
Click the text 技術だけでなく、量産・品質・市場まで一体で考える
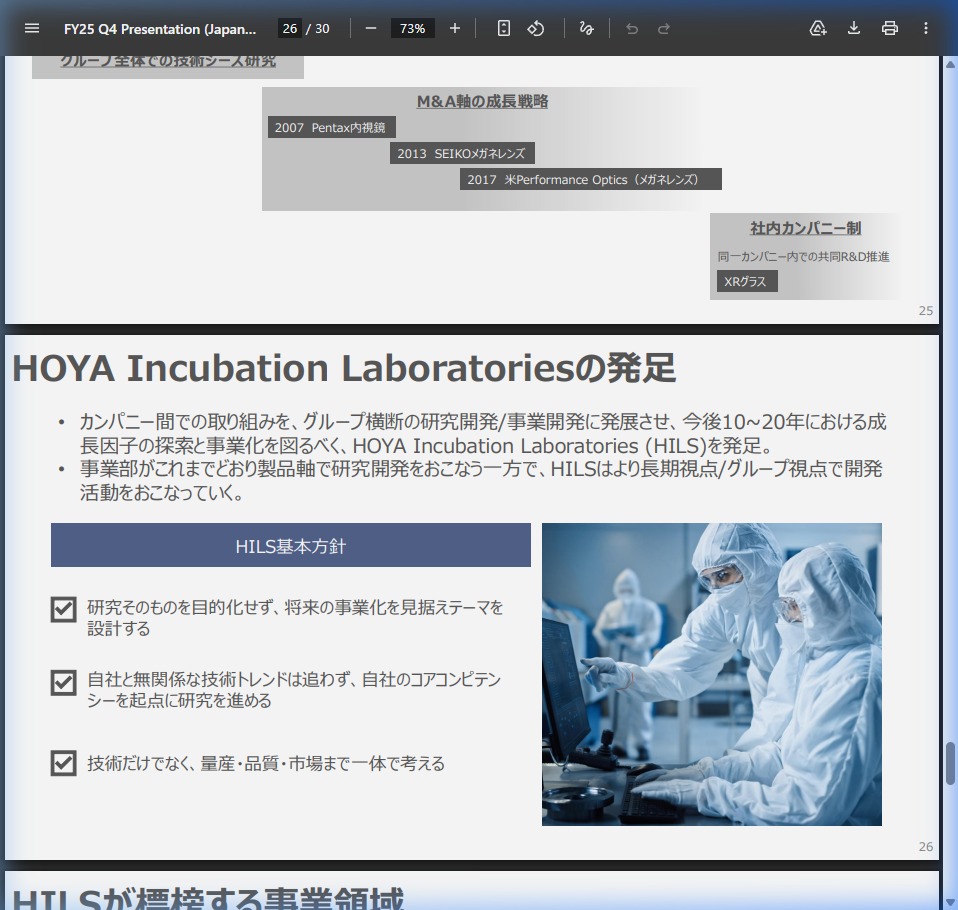[x=266, y=763]
